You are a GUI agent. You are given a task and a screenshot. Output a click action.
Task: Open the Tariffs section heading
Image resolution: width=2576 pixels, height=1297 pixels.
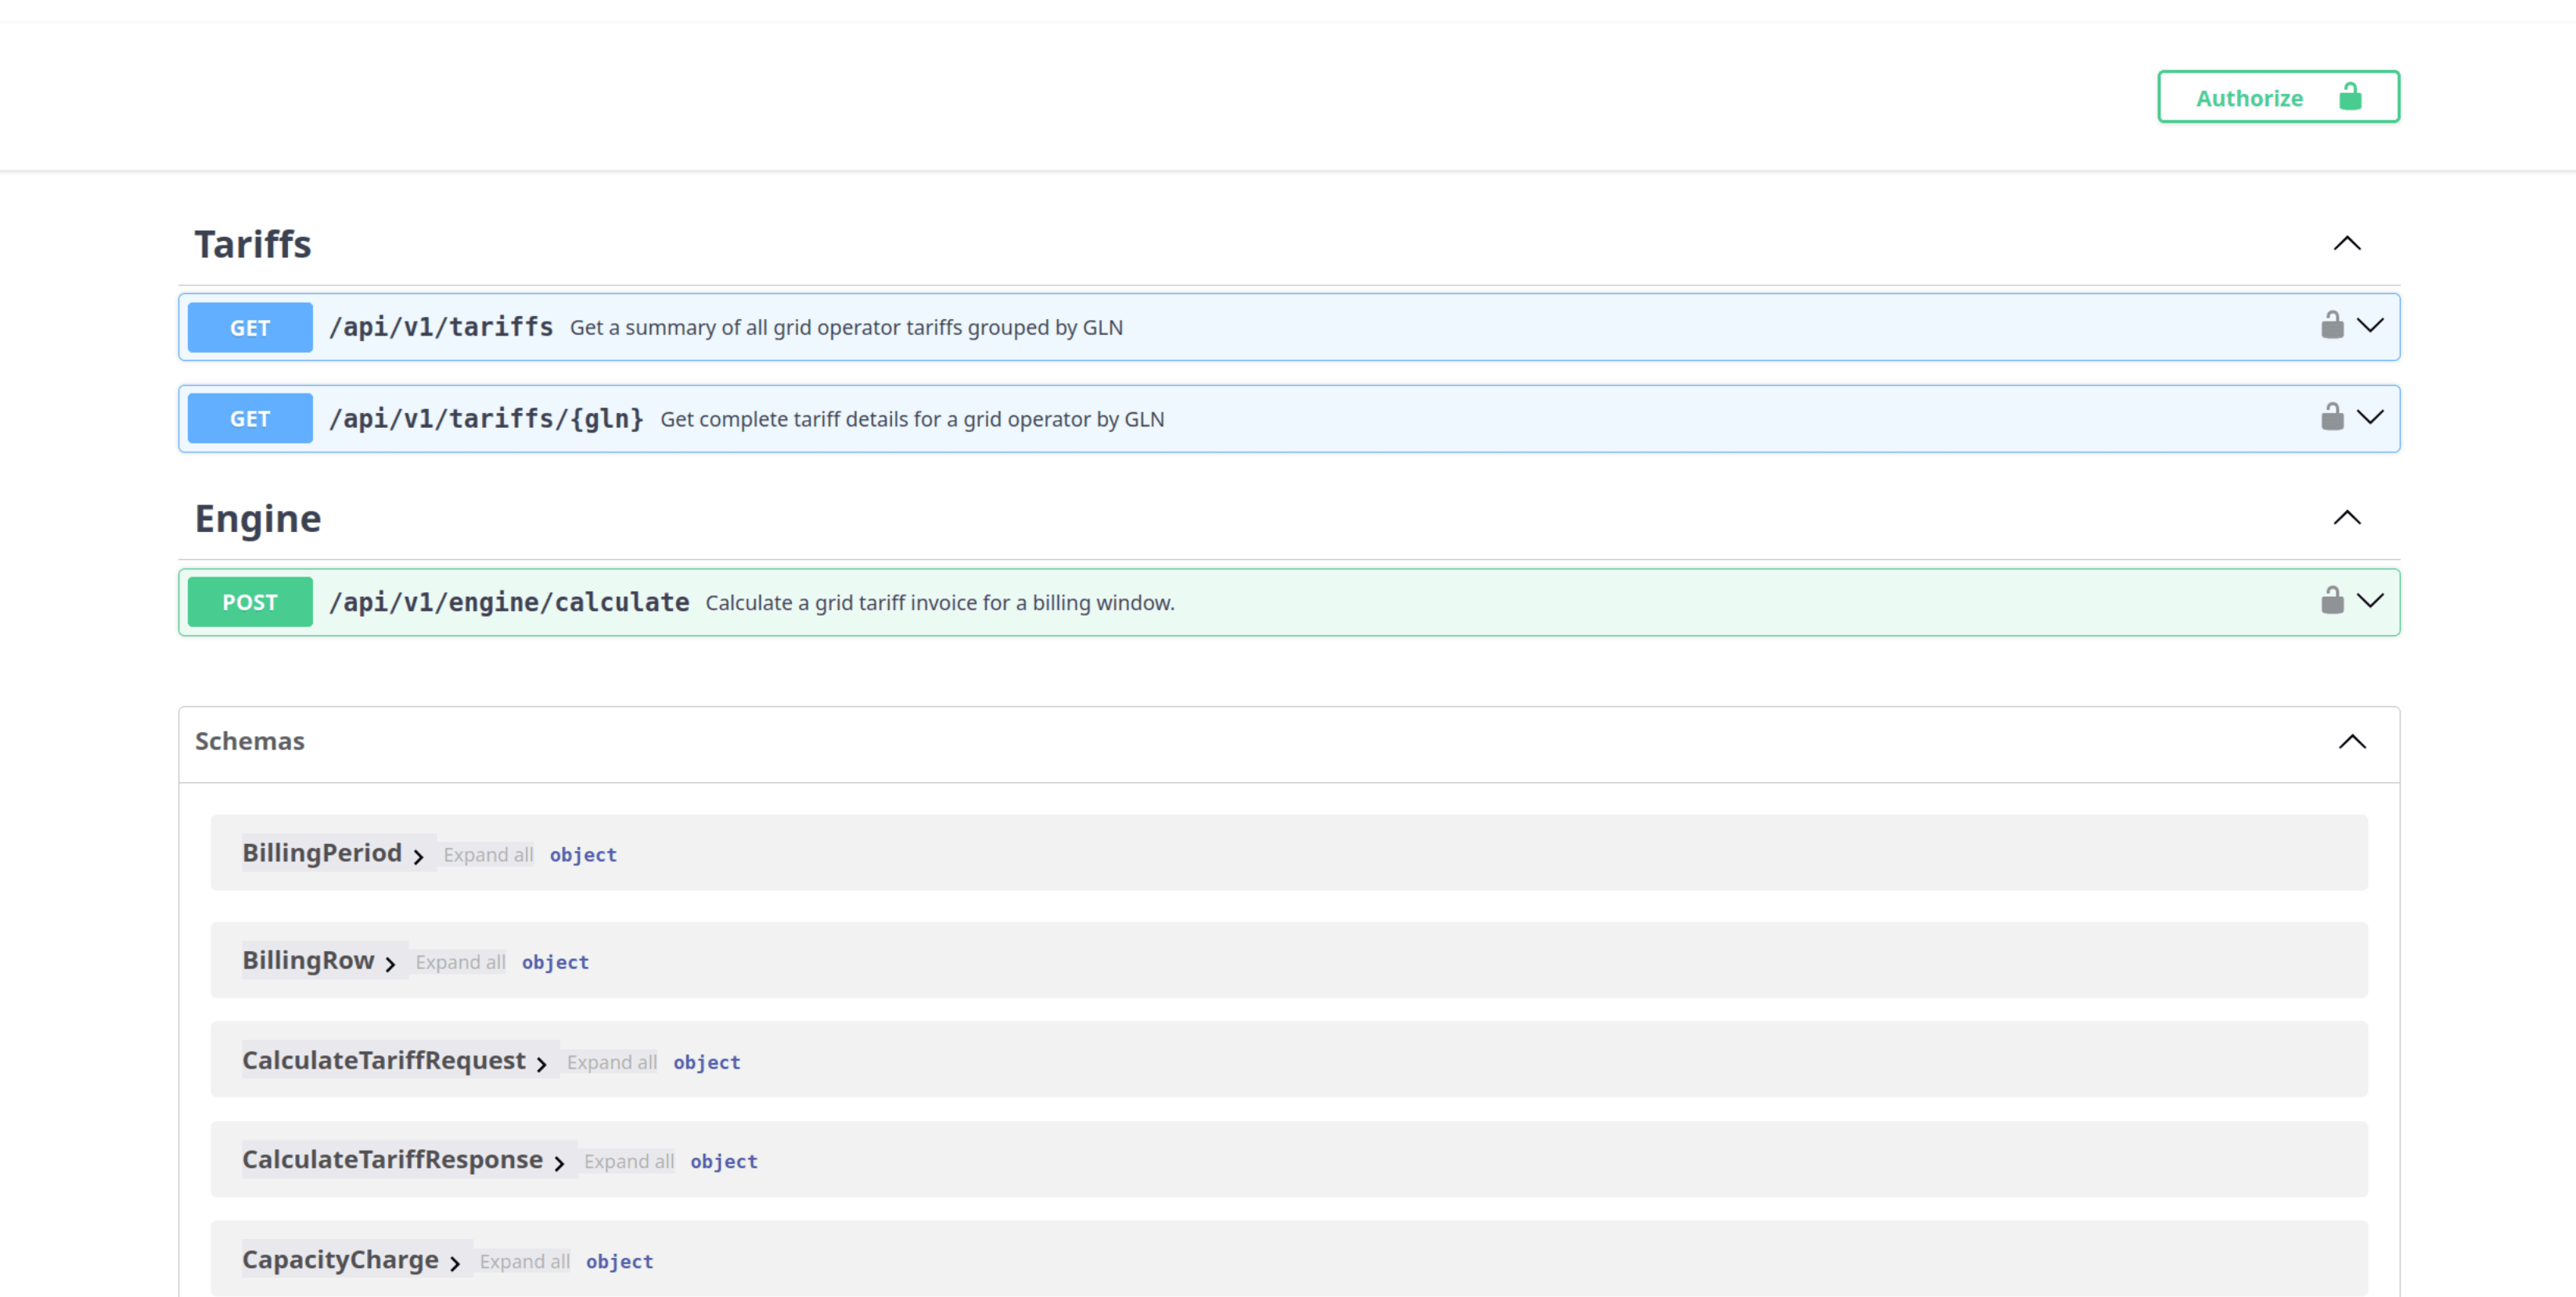[x=253, y=244]
